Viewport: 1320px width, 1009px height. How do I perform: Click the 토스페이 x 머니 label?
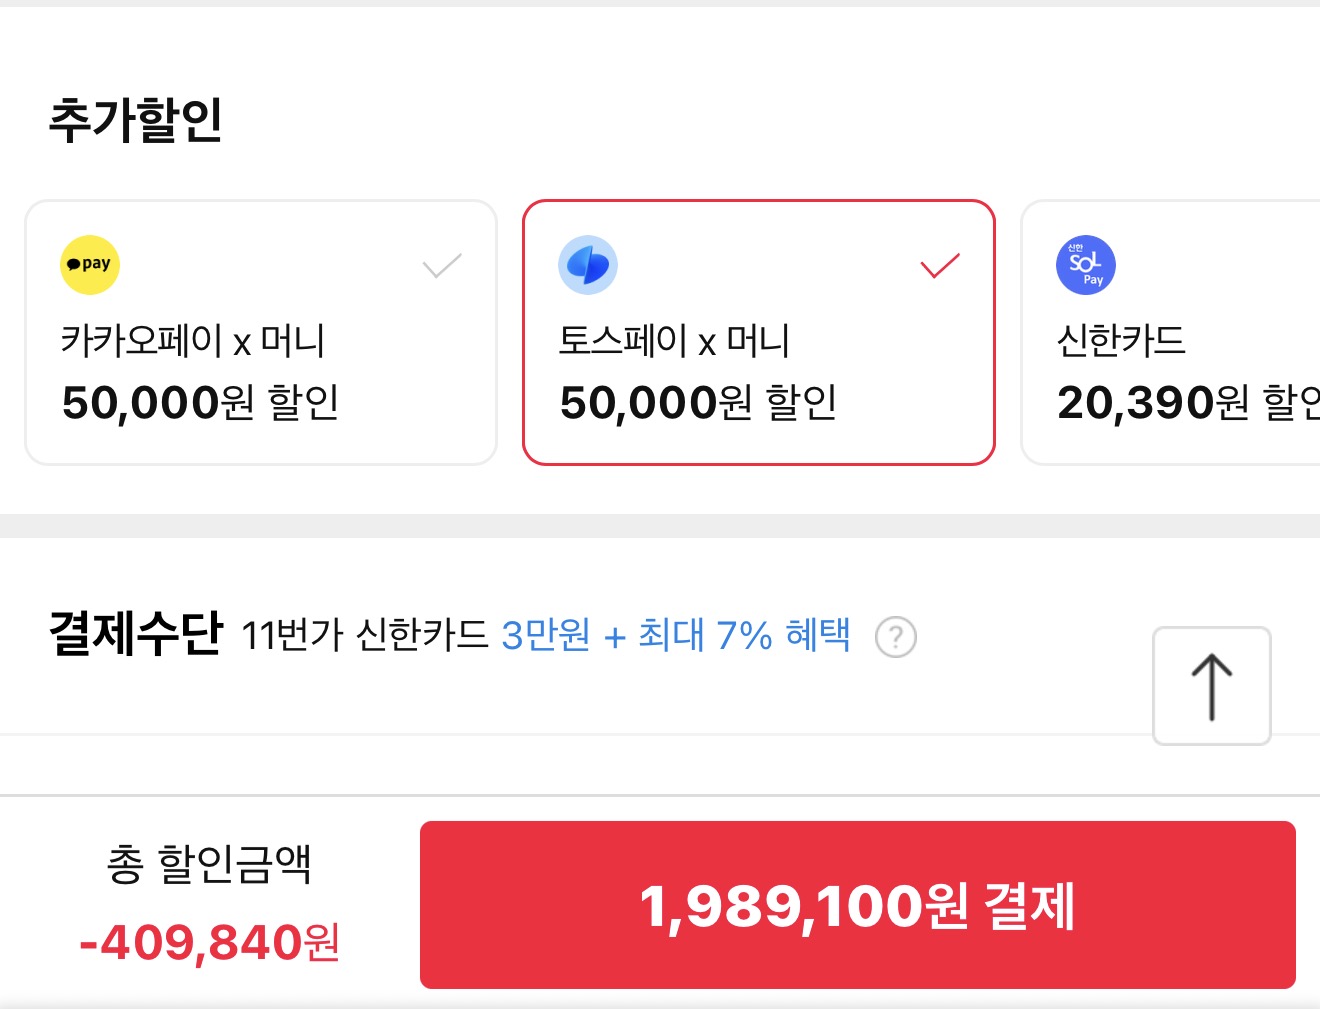(x=674, y=341)
